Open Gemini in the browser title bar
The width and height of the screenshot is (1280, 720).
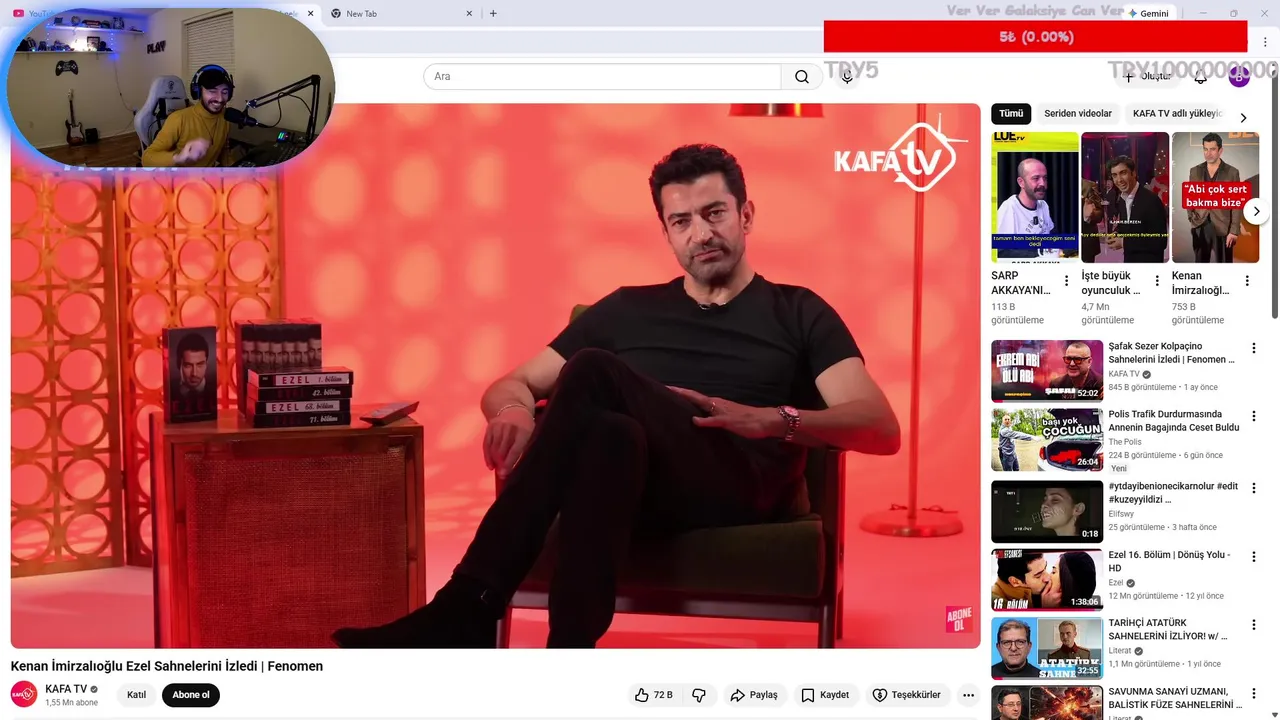pyautogui.click(x=1147, y=14)
